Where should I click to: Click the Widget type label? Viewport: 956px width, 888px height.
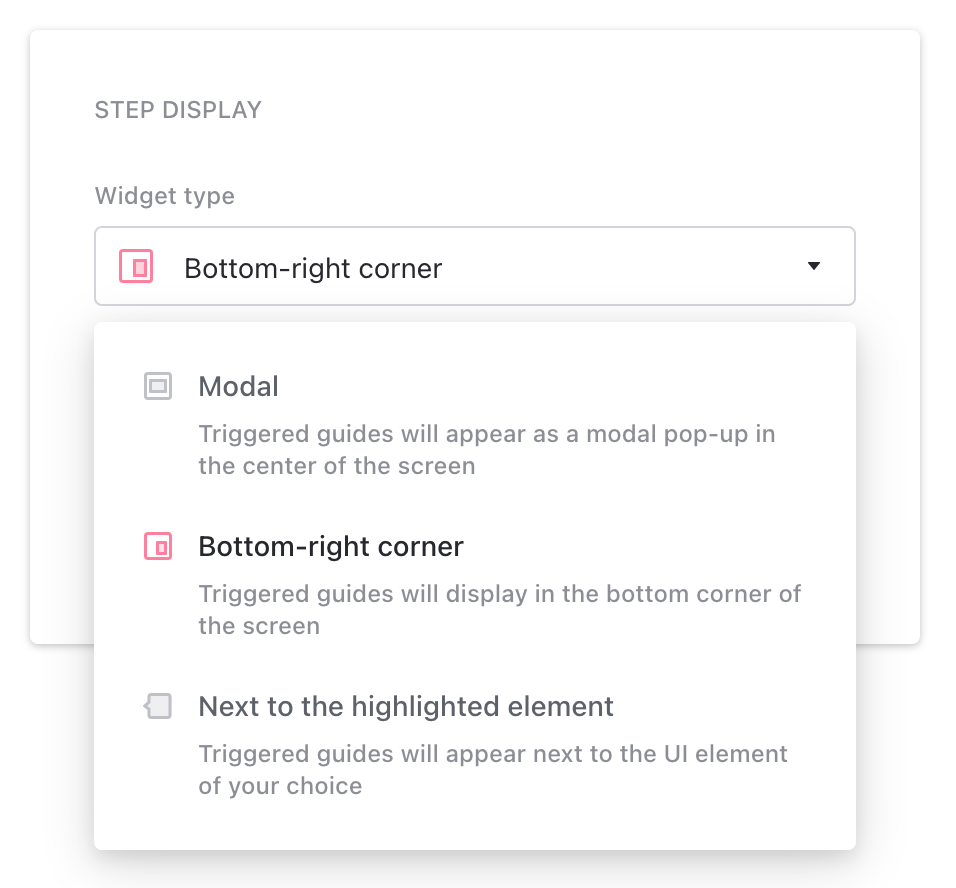click(x=165, y=196)
